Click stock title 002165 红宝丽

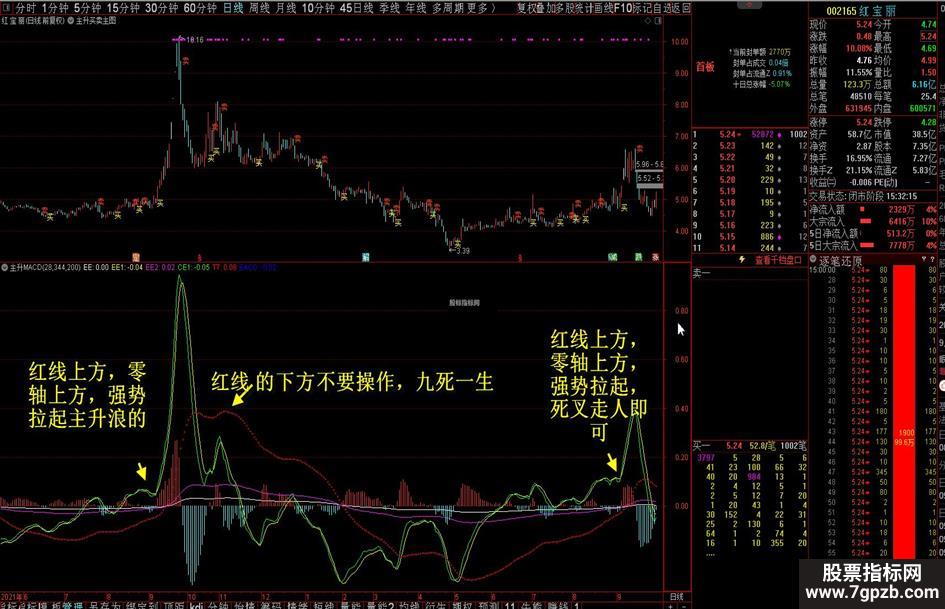pyautogui.click(x=861, y=11)
